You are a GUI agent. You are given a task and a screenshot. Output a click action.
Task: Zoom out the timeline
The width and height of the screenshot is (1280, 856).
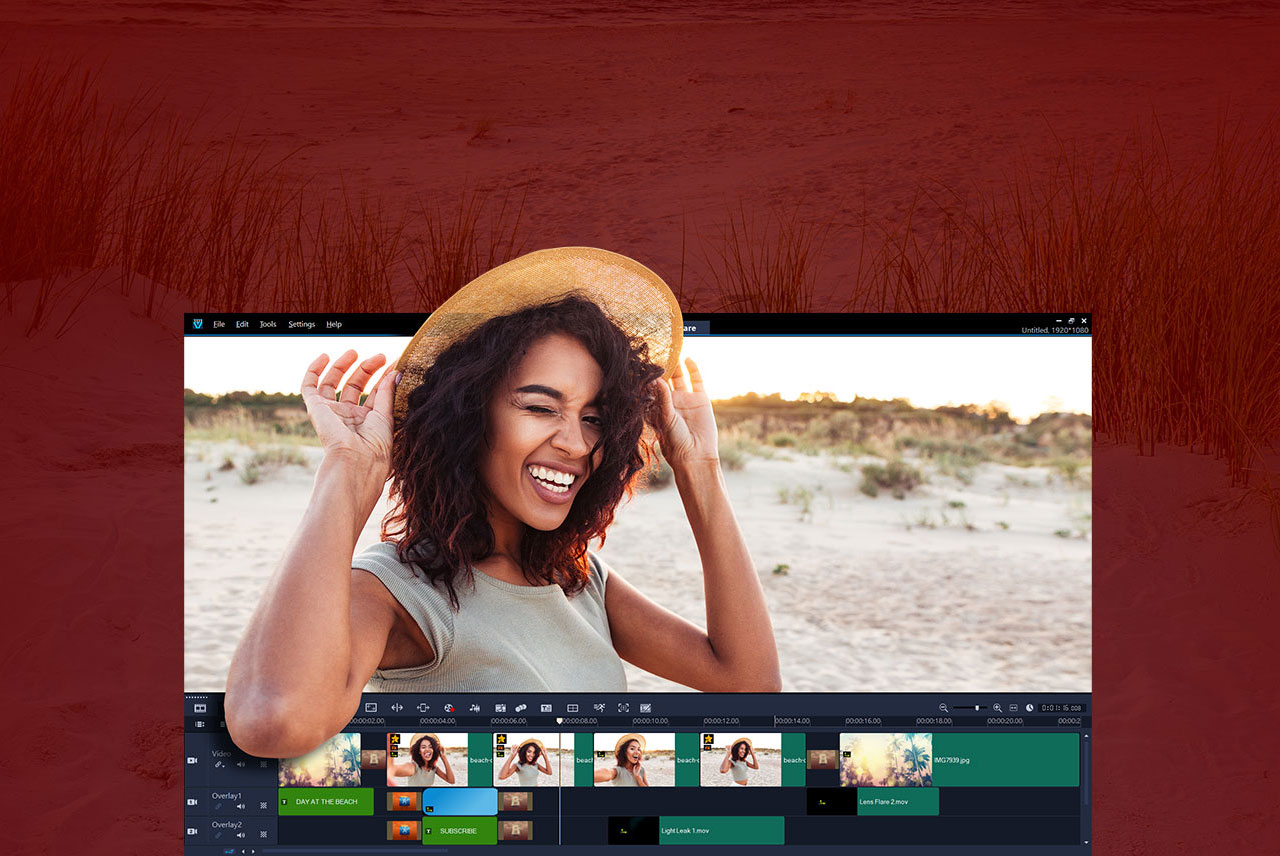943,708
